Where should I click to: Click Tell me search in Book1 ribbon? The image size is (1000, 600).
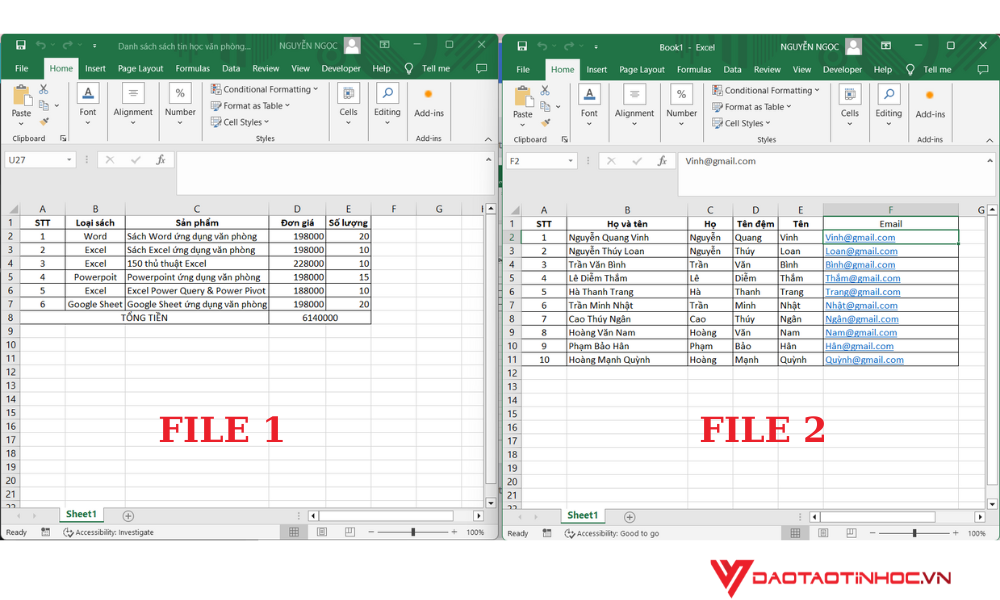930,70
